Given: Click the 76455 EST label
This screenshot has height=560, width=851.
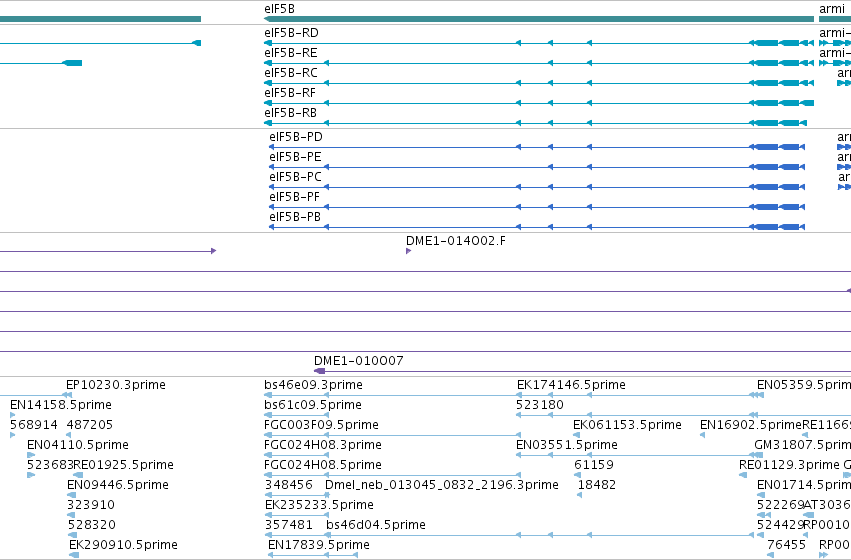Looking at the screenshot, I should 786,545.
